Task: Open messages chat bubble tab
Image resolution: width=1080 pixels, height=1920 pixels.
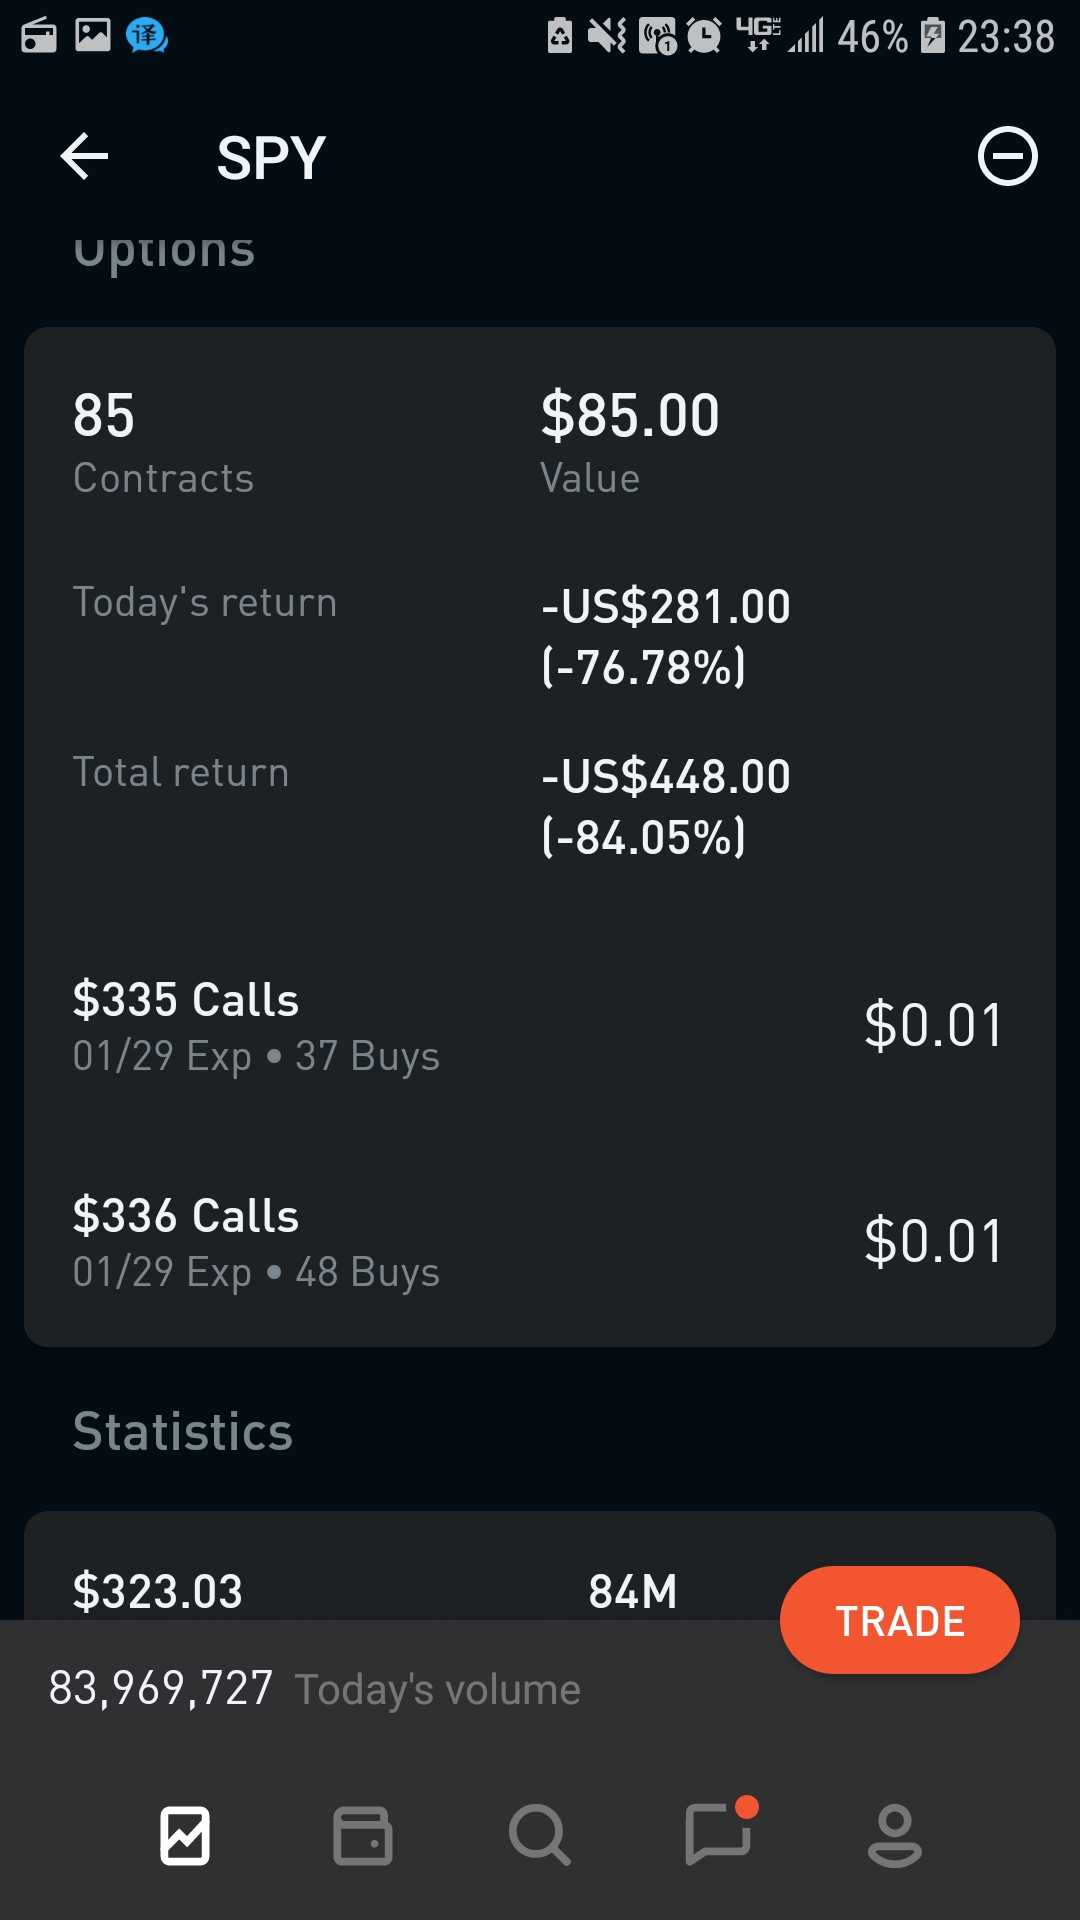Action: tap(718, 1836)
